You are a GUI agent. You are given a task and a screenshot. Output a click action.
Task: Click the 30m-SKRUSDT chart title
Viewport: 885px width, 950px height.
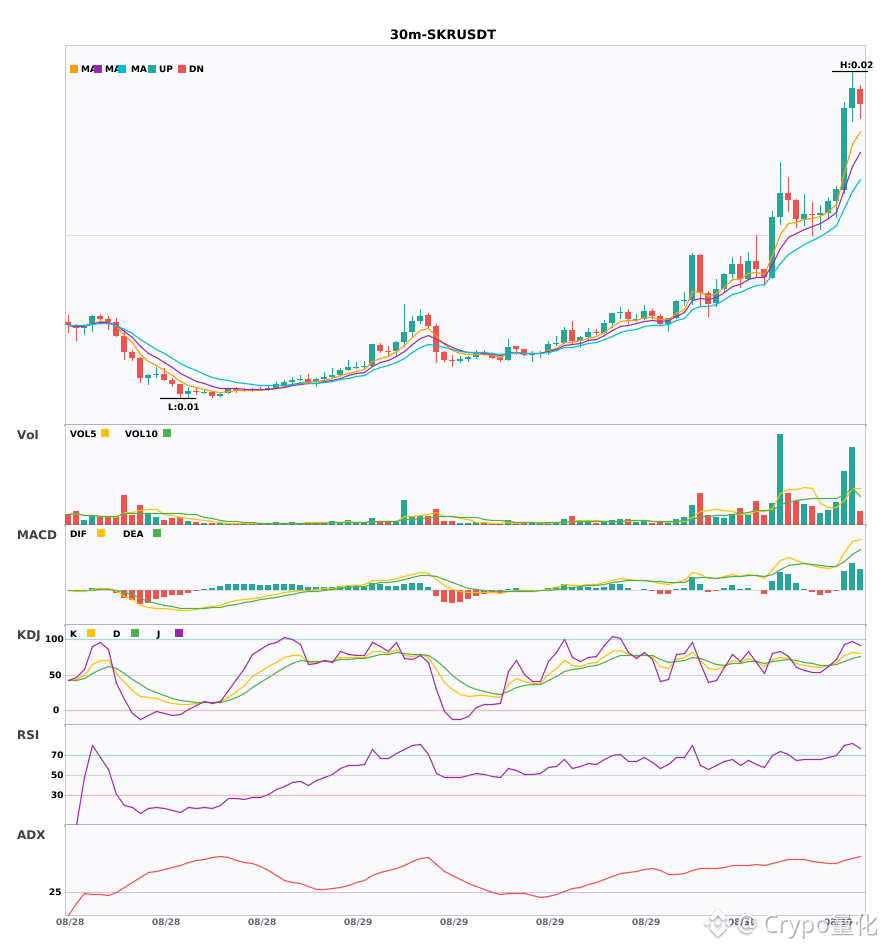[442, 35]
